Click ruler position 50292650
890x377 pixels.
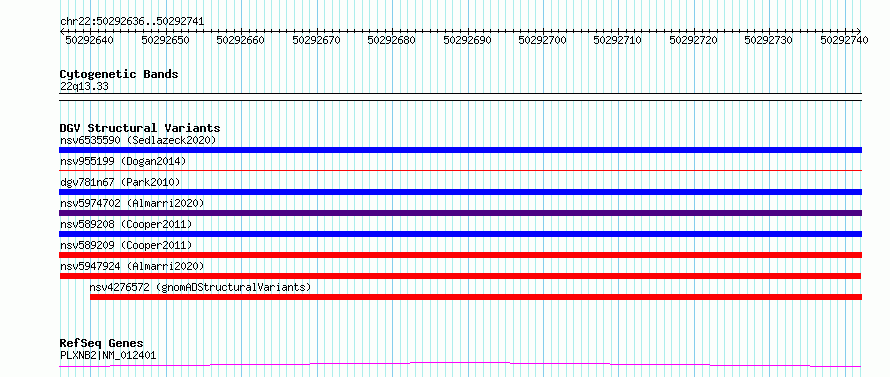coord(165,40)
